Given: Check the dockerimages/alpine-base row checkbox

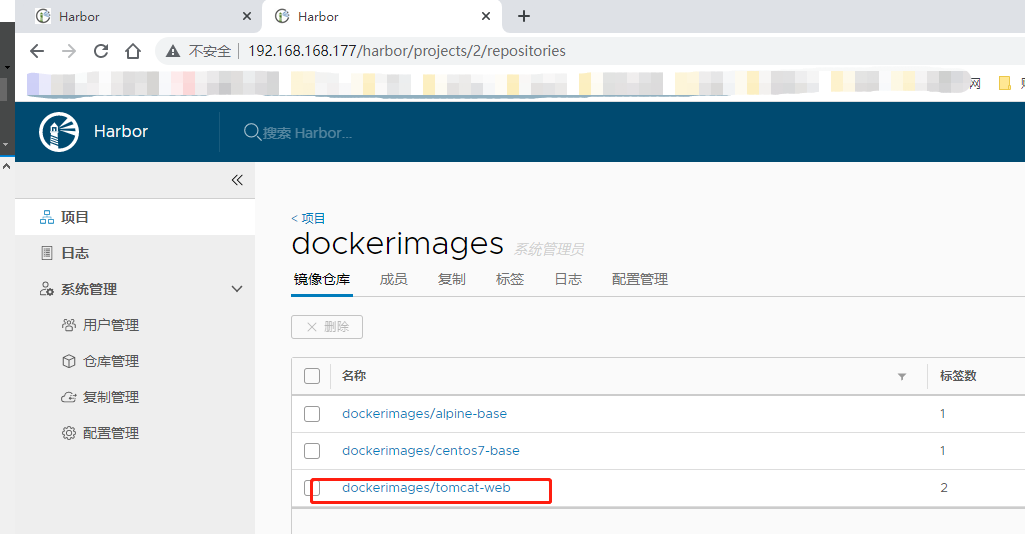Looking at the screenshot, I should 312,414.
